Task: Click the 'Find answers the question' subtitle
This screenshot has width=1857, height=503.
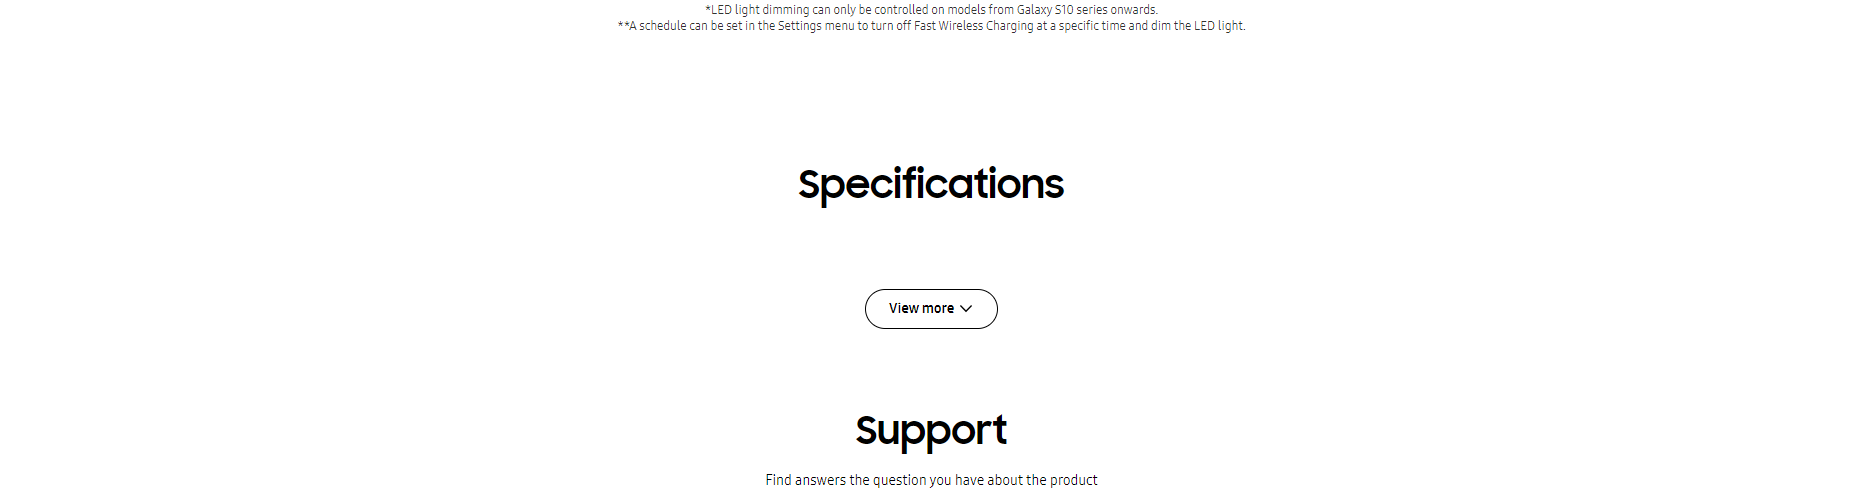Action: click(x=930, y=480)
